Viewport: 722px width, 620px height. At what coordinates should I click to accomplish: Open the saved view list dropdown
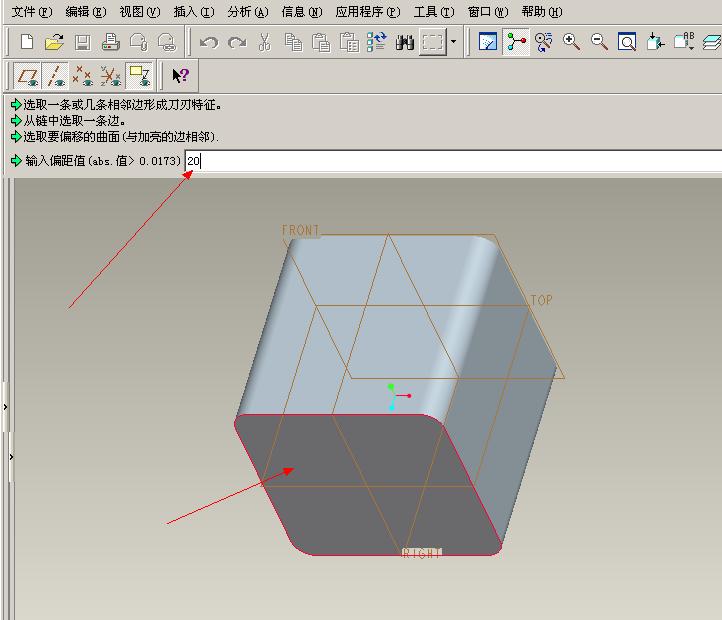[684, 42]
